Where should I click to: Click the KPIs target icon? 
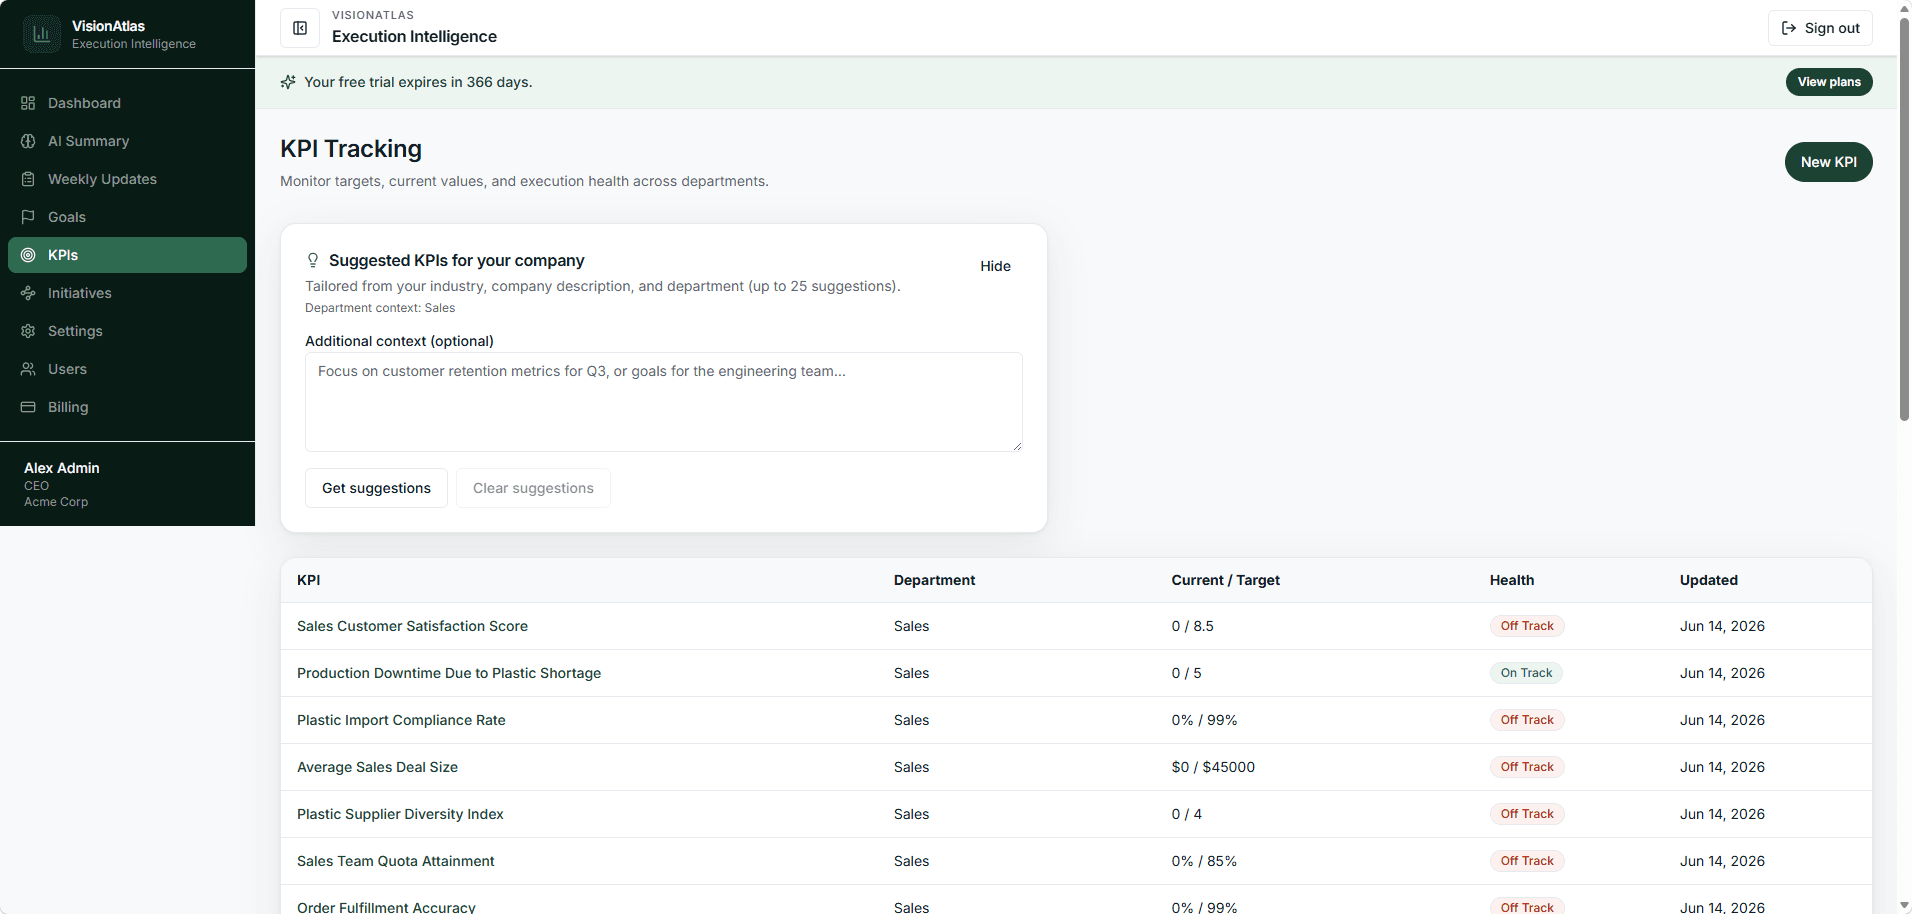click(28, 255)
